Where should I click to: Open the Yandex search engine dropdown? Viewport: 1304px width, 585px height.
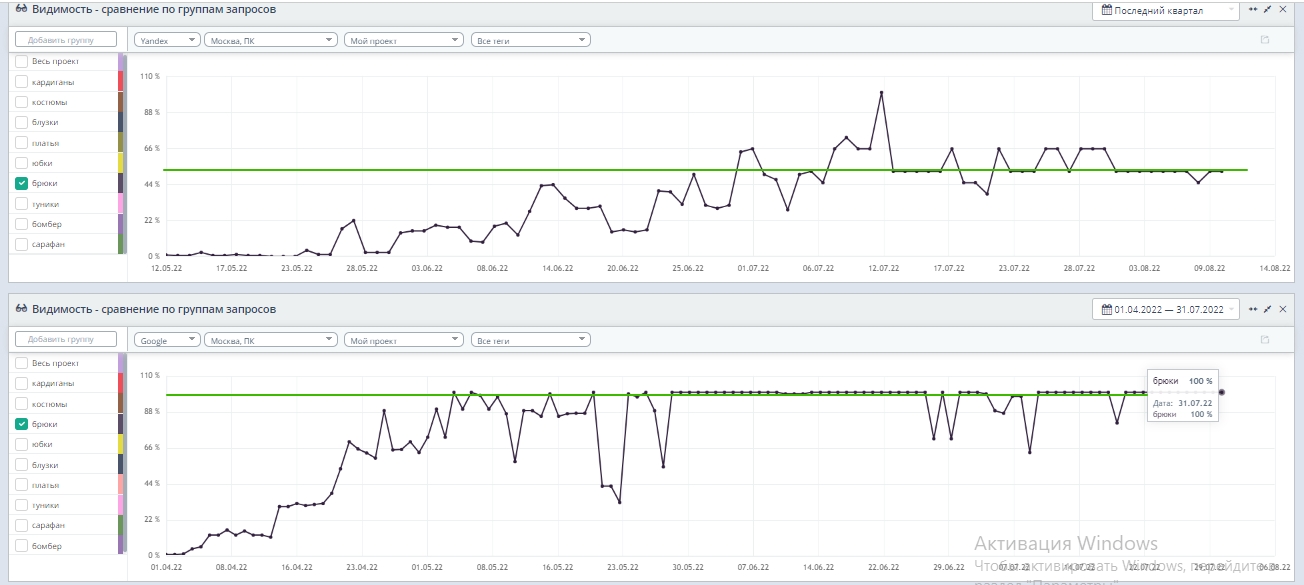(x=166, y=40)
